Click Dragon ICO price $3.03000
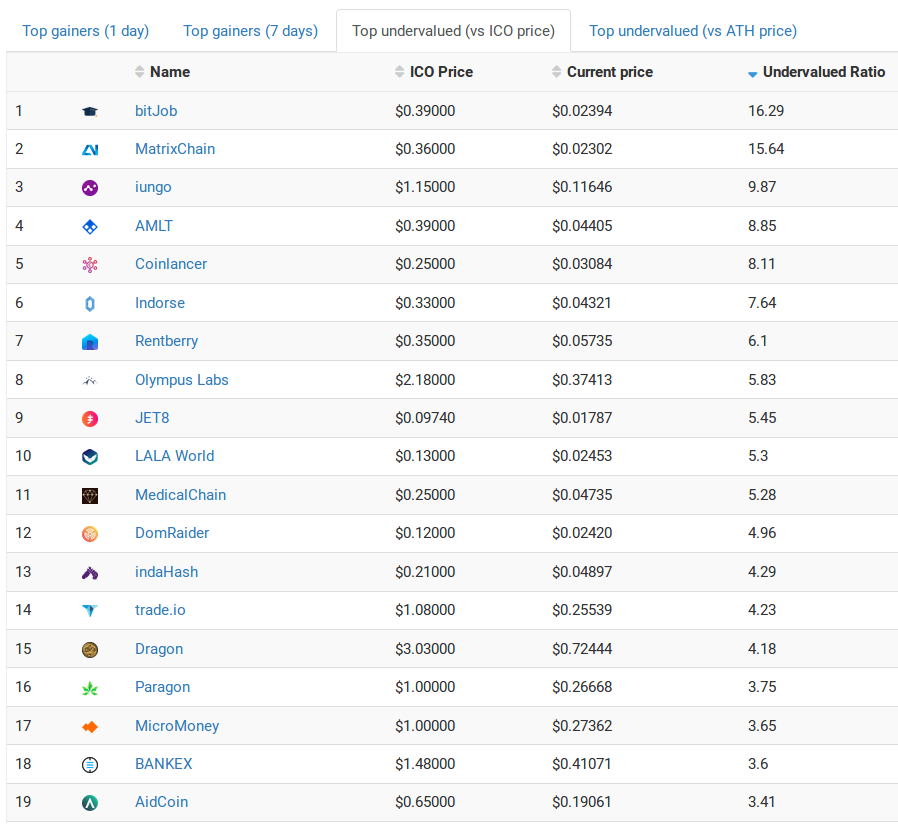898x824 pixels. point(425,649)
